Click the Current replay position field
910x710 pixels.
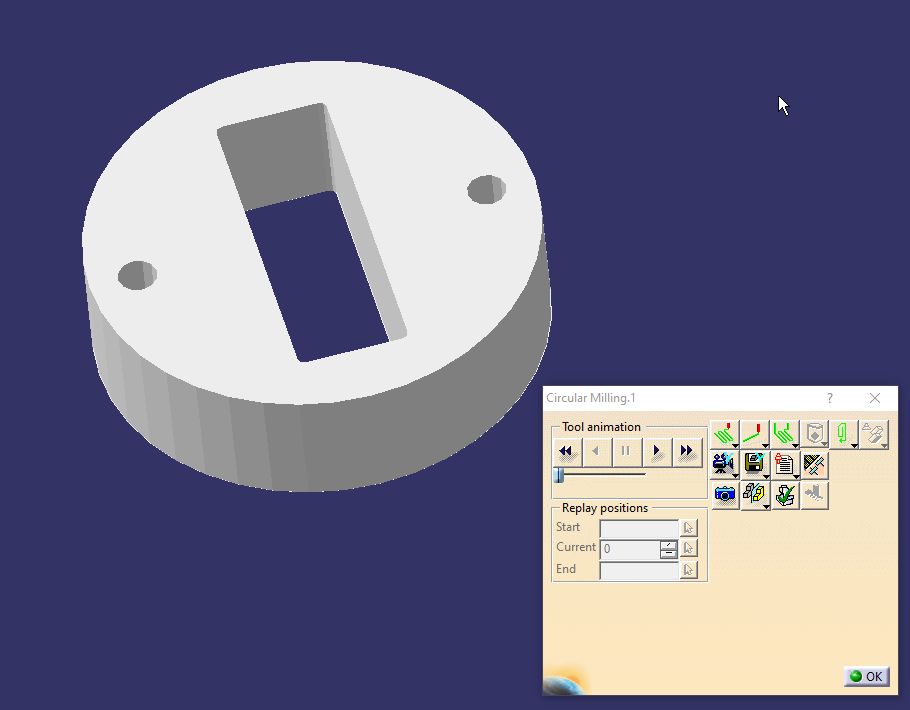pos(630,549)
